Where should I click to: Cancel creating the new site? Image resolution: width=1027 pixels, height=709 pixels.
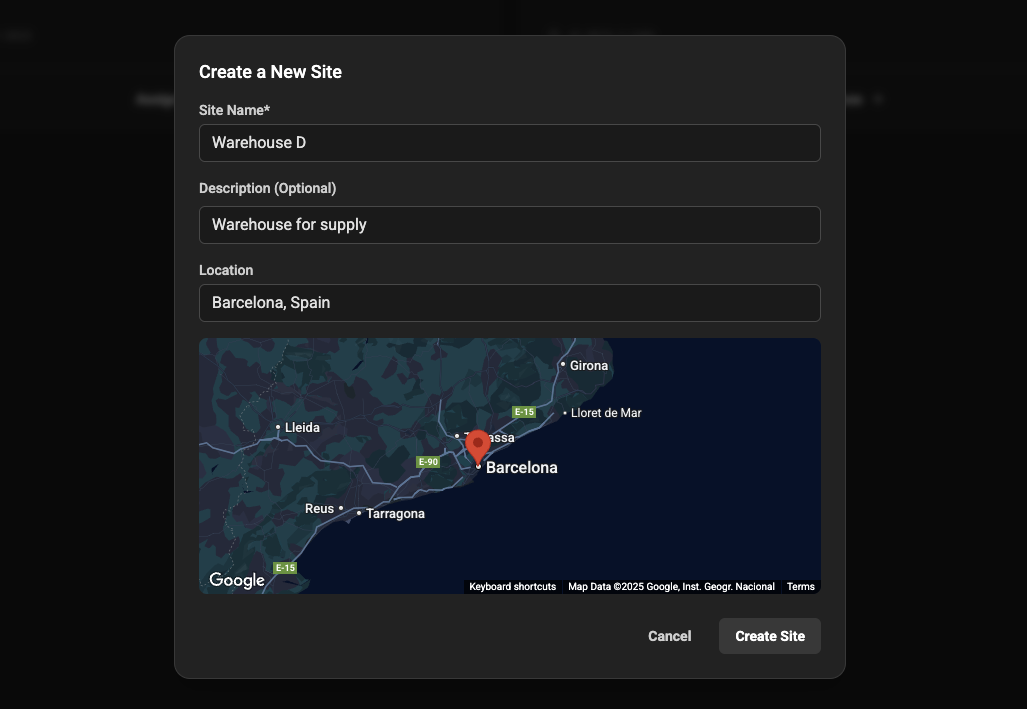click(x=669, y=636)
